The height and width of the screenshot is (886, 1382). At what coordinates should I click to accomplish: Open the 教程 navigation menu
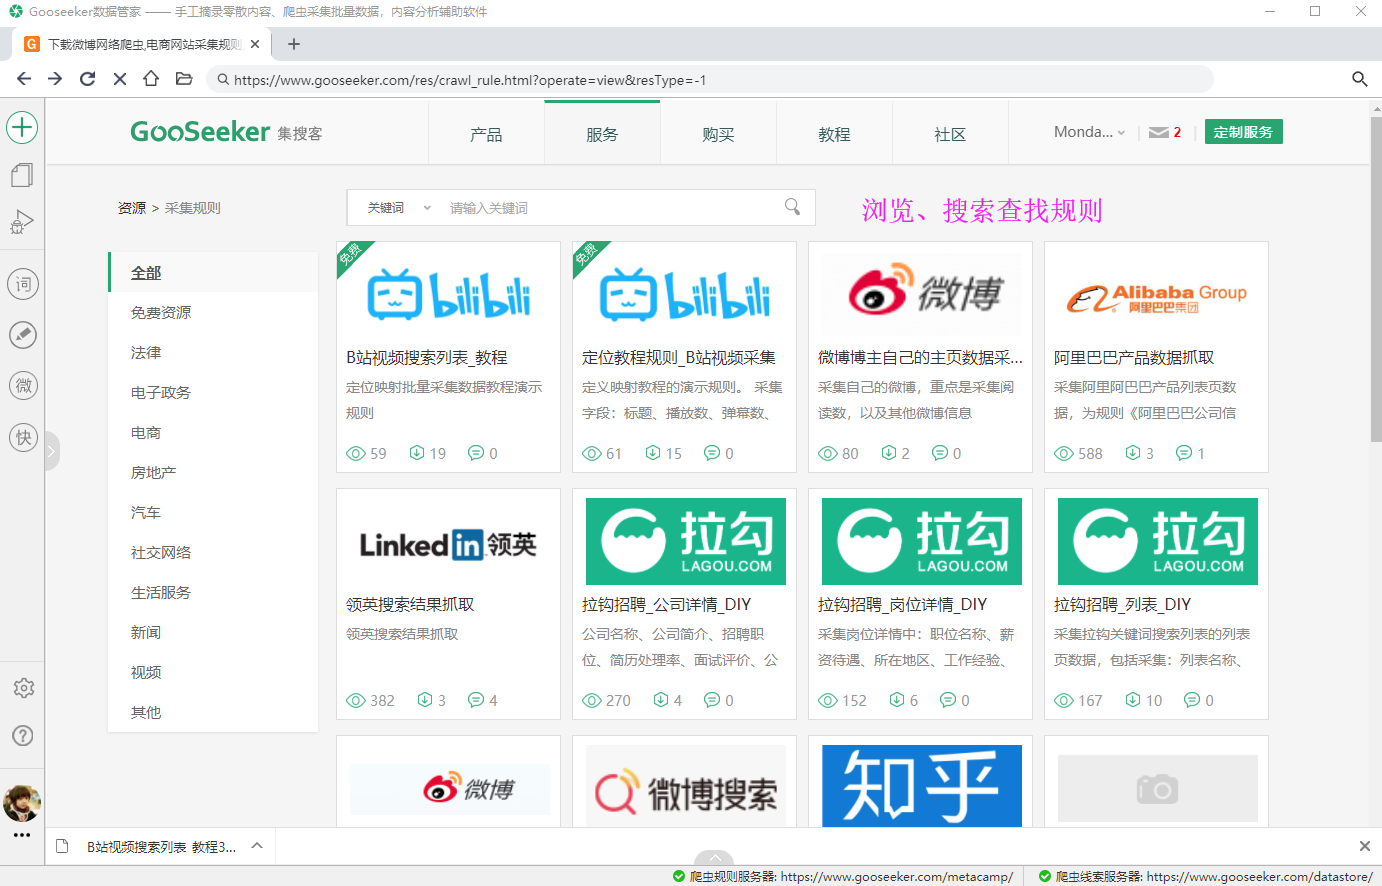[834, 134]
